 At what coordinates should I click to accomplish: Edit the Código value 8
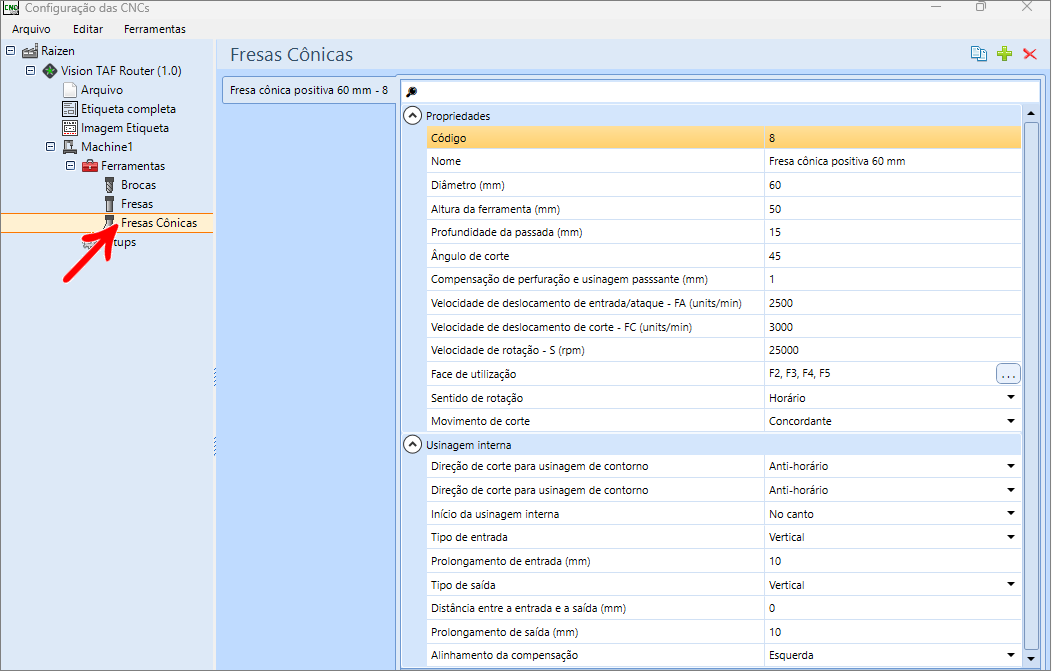tap(892, 138)
